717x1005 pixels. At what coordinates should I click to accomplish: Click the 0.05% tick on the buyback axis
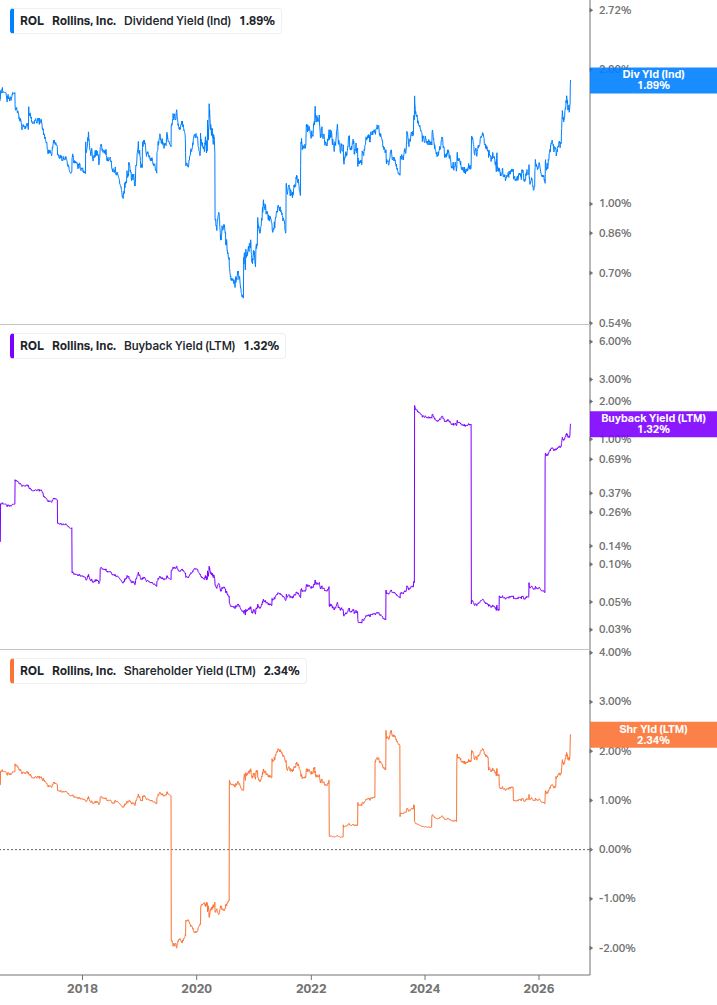(615, 602)
